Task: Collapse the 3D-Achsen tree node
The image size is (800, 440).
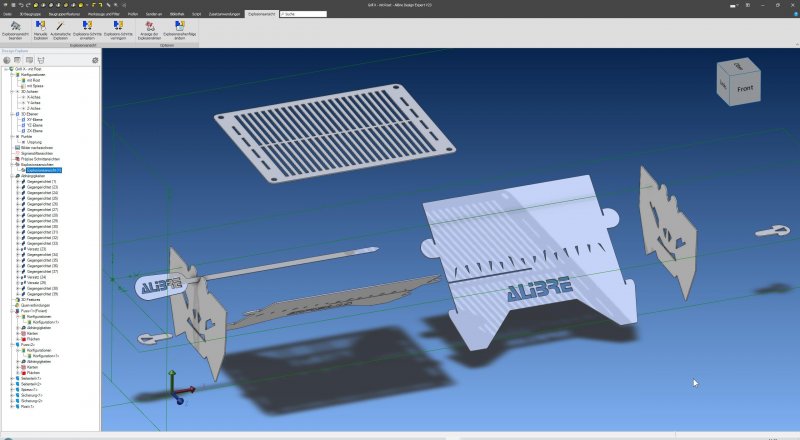Action: click(12, 91)
